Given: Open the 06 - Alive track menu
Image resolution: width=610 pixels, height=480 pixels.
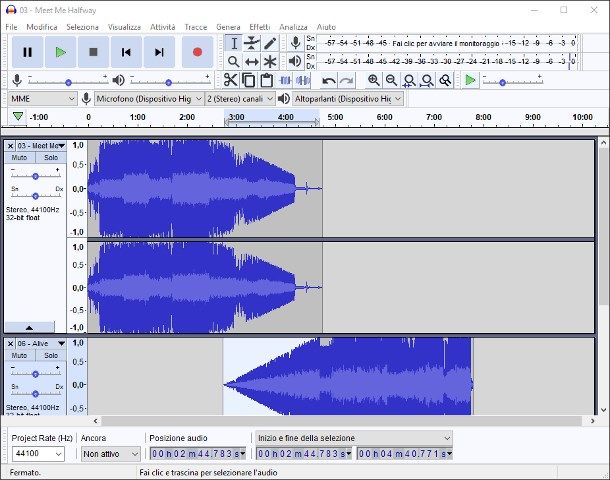Looking at the screenshot, I should pyautogui.click(x=41, y=343).
